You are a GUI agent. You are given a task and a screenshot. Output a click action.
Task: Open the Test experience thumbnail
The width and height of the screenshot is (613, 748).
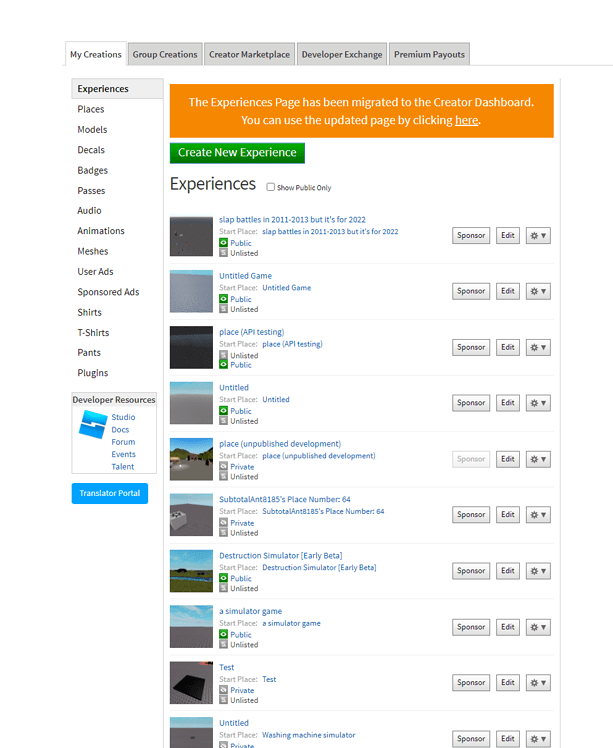coord(191,683)
